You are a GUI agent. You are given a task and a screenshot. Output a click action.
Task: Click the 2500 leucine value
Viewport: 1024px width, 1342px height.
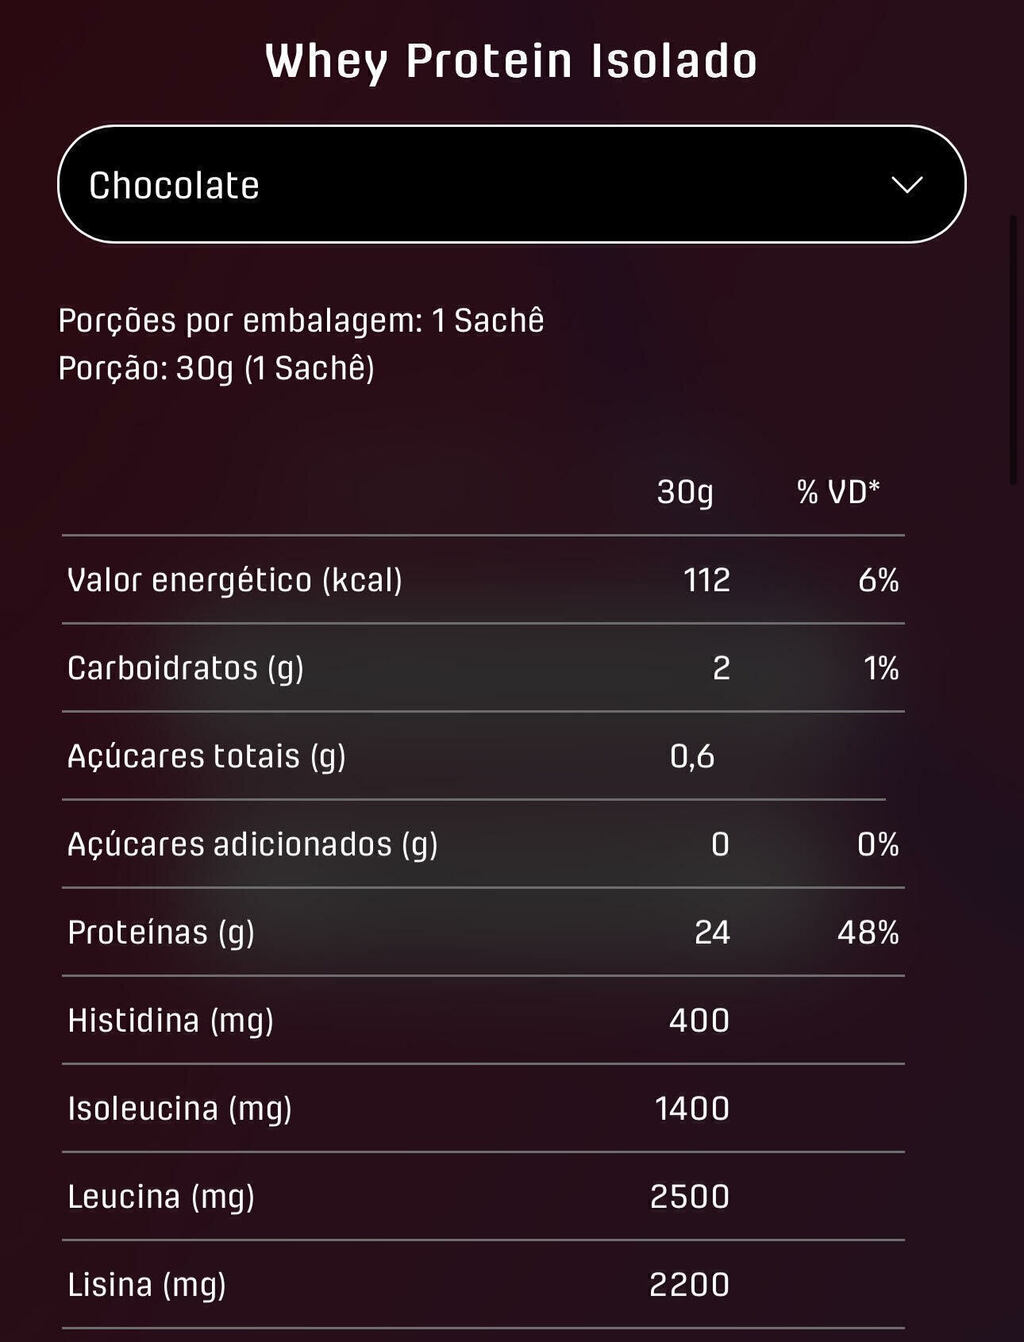[690, 1196]
